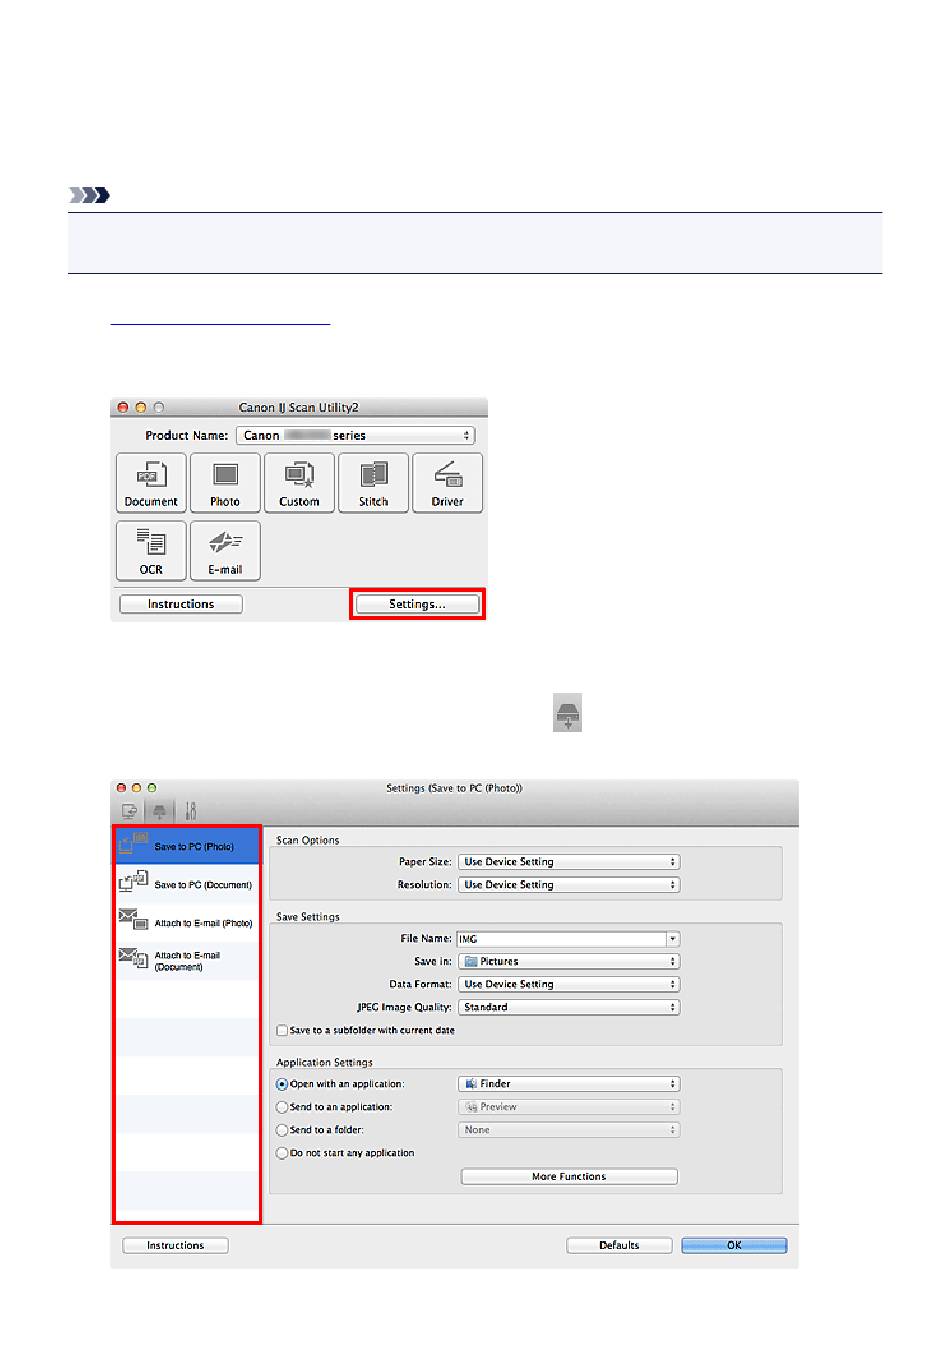Enable Save to a subfolder with current date

[282, 1030]
